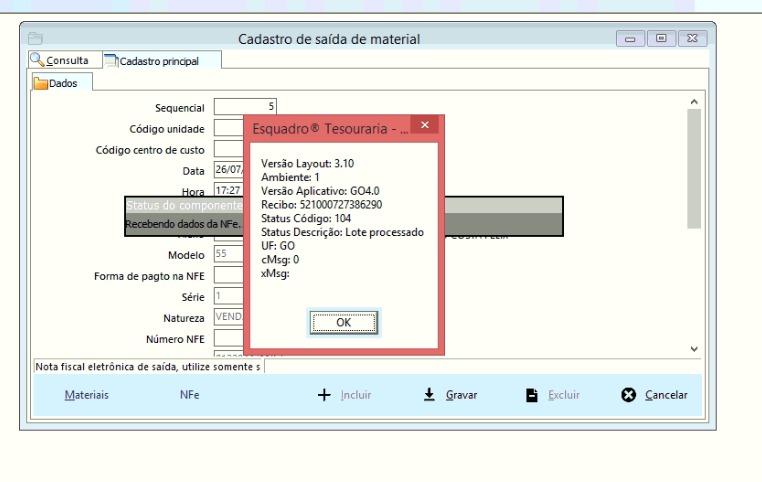Click the 'cMsg: 0' line

[280, 259]
